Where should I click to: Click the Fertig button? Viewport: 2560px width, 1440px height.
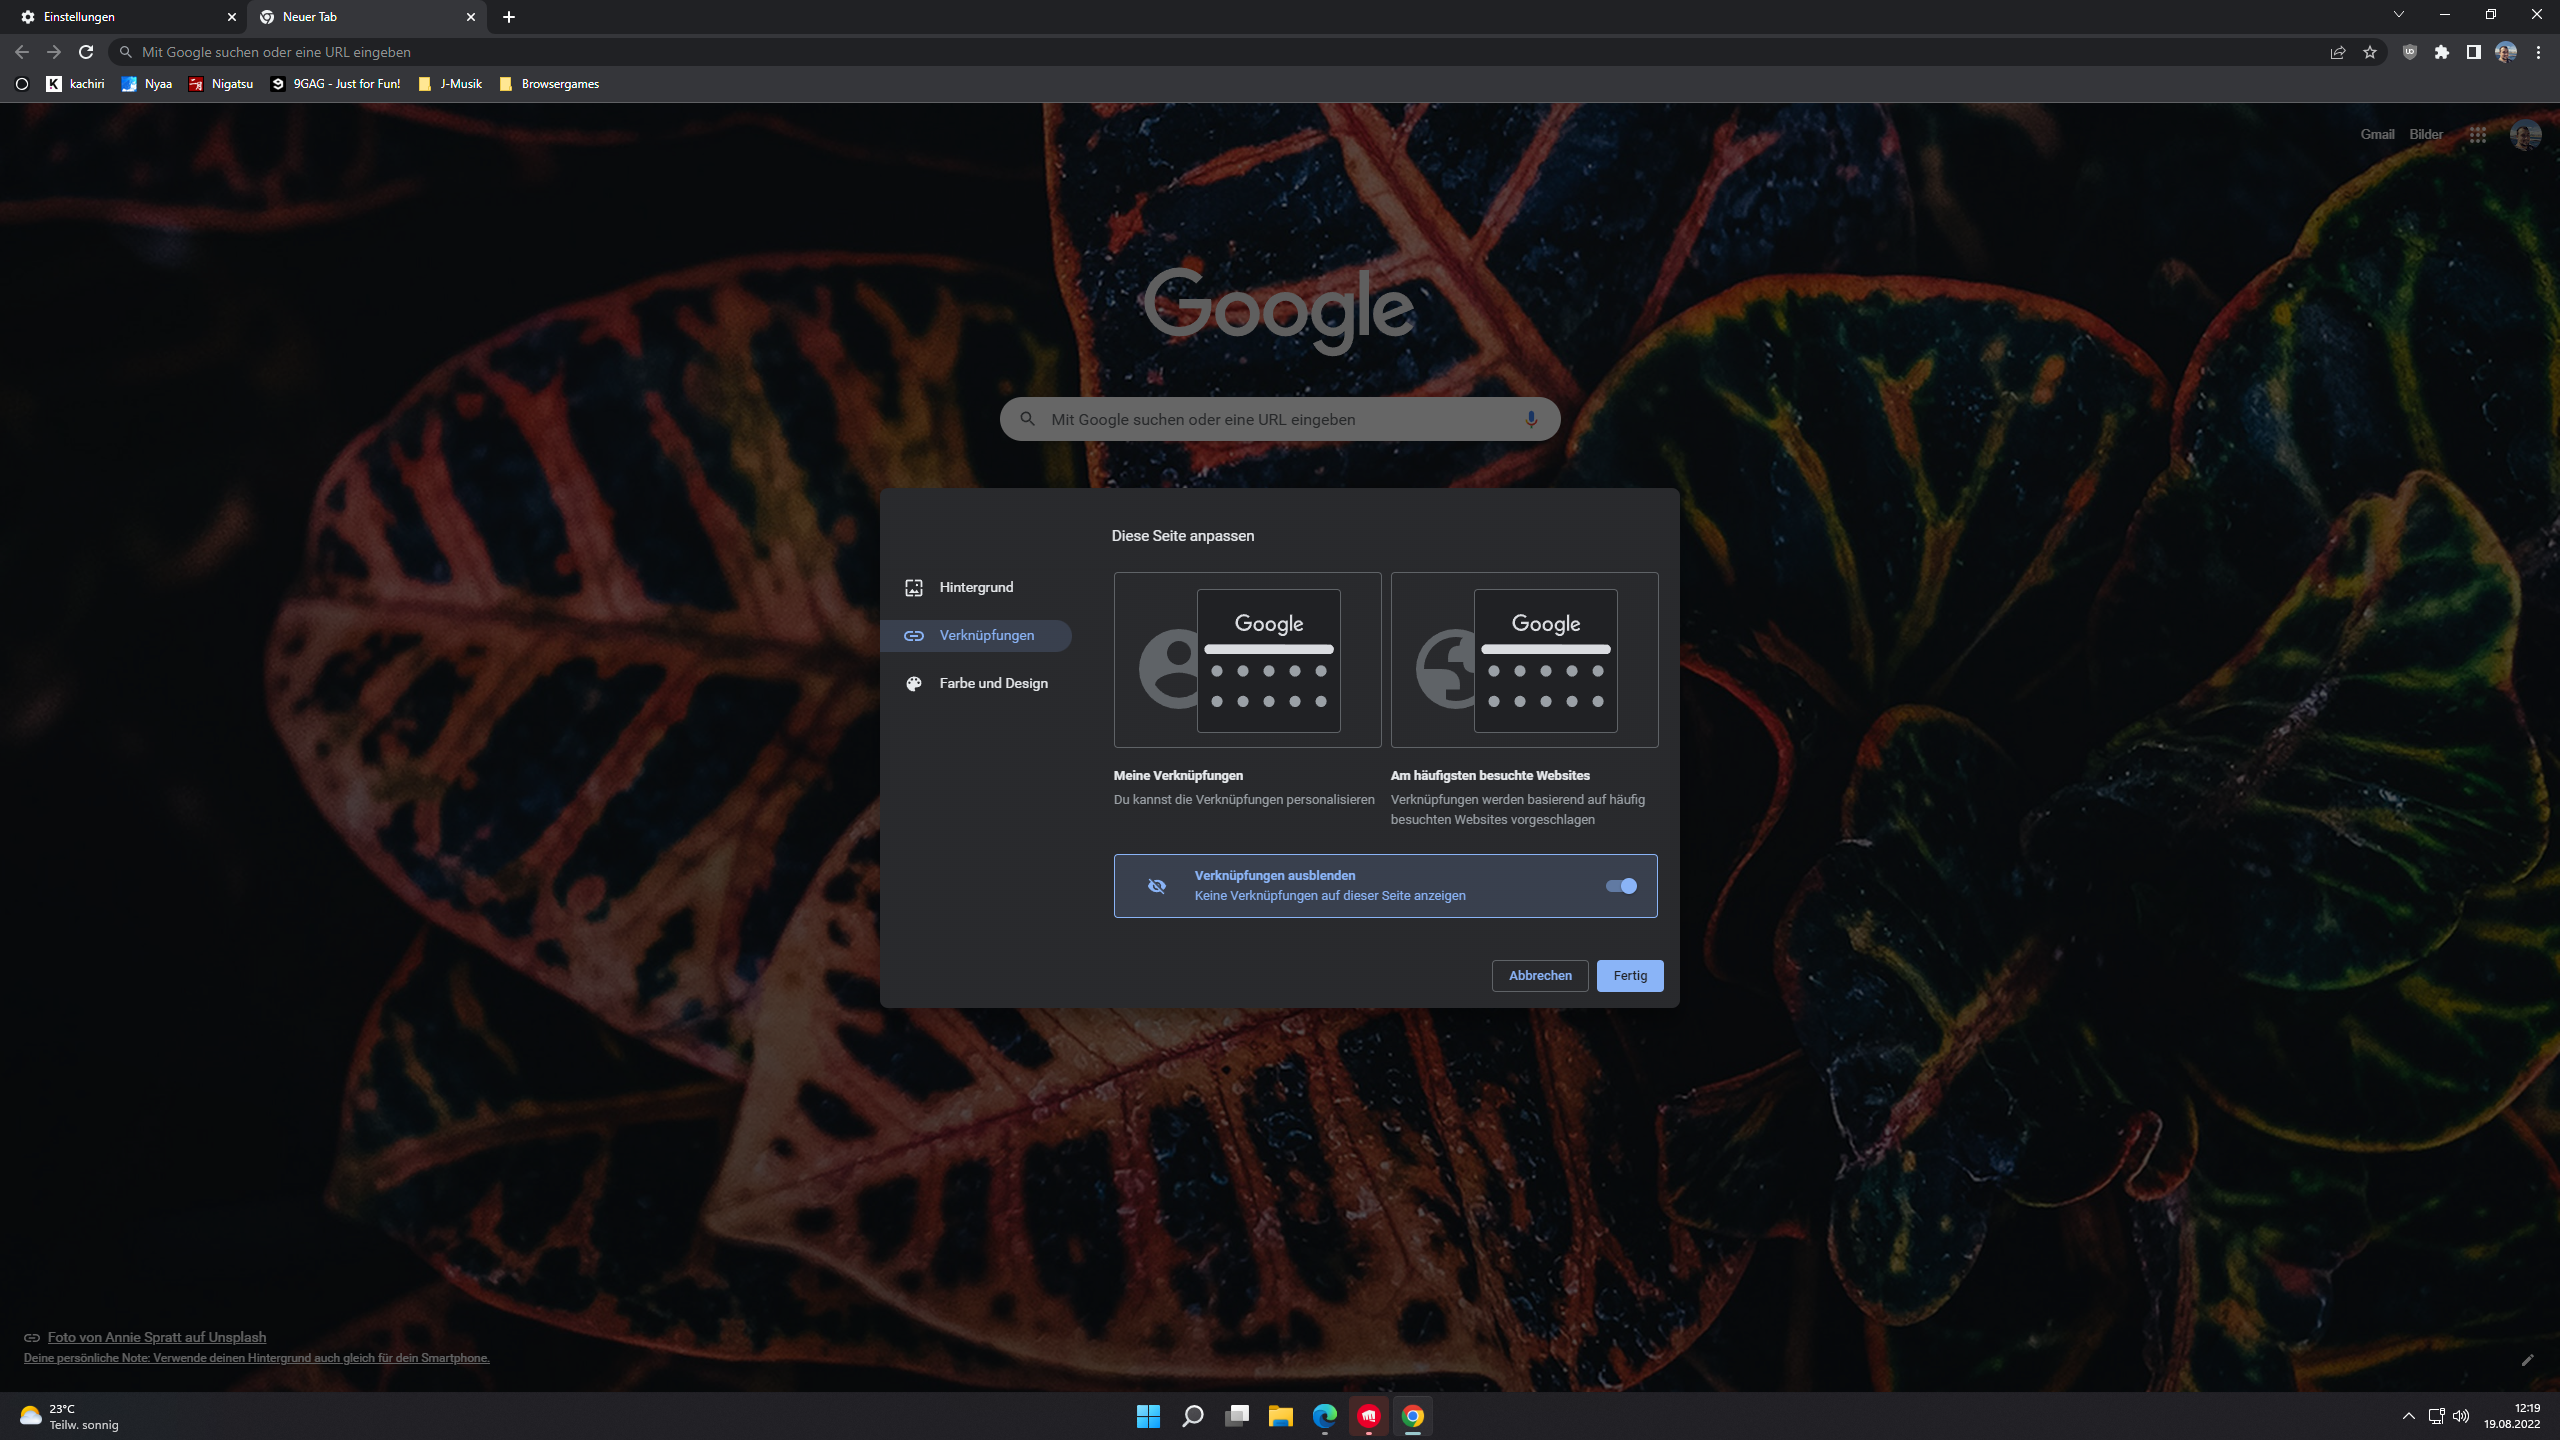[x=1629, y=975]
